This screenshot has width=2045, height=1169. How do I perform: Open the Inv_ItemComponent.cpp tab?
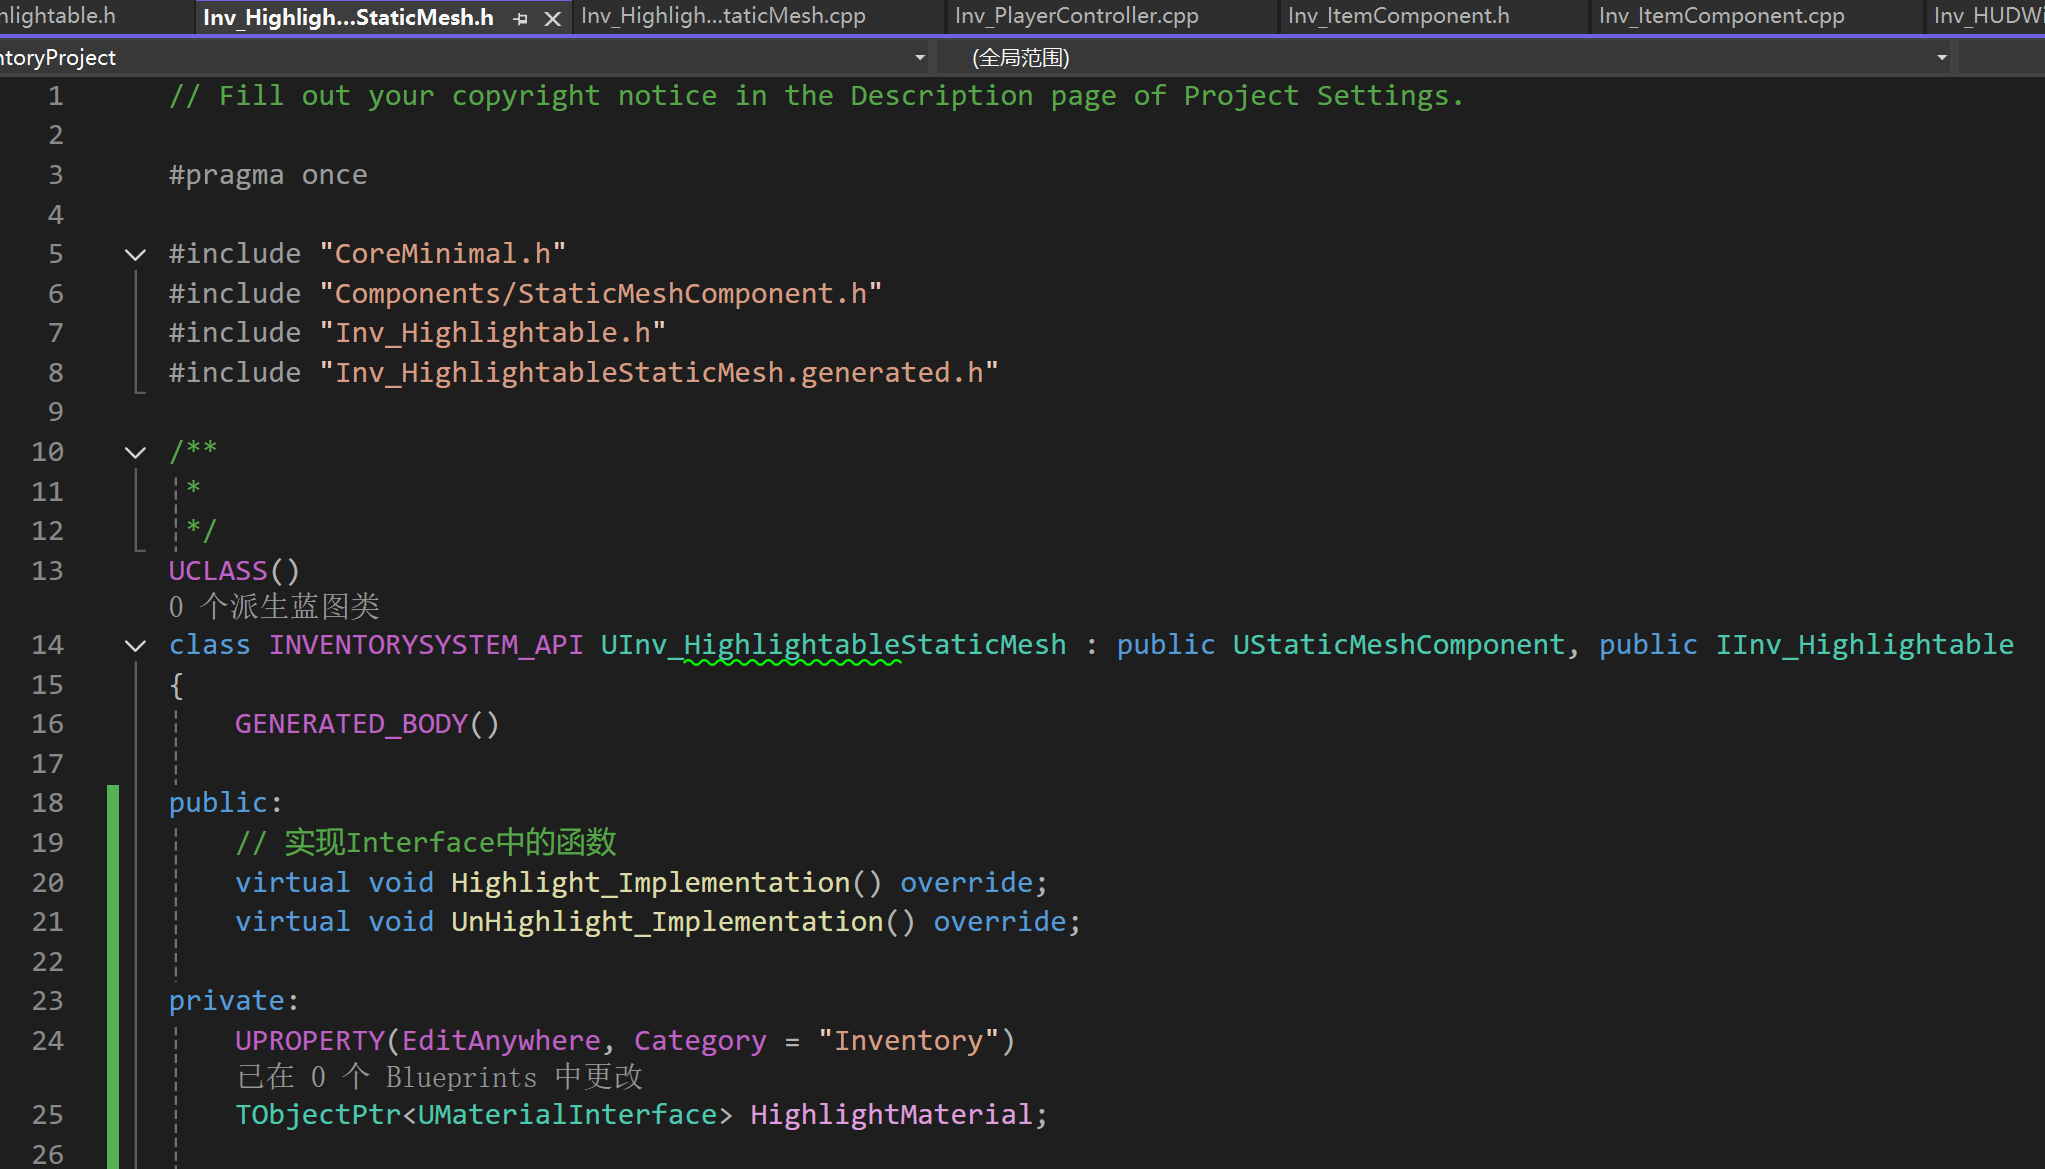tap(1721, 16)
